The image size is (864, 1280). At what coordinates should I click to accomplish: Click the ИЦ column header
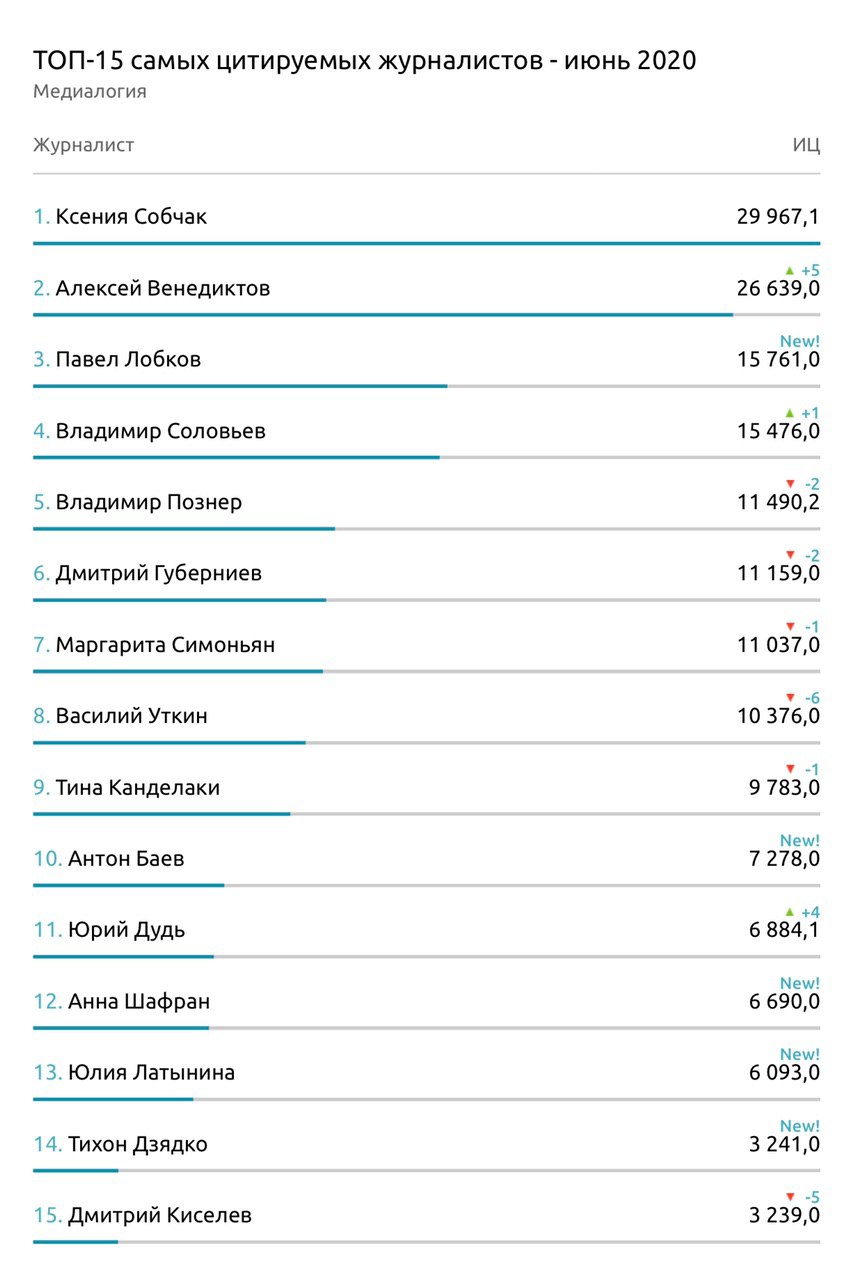(806, 145)
